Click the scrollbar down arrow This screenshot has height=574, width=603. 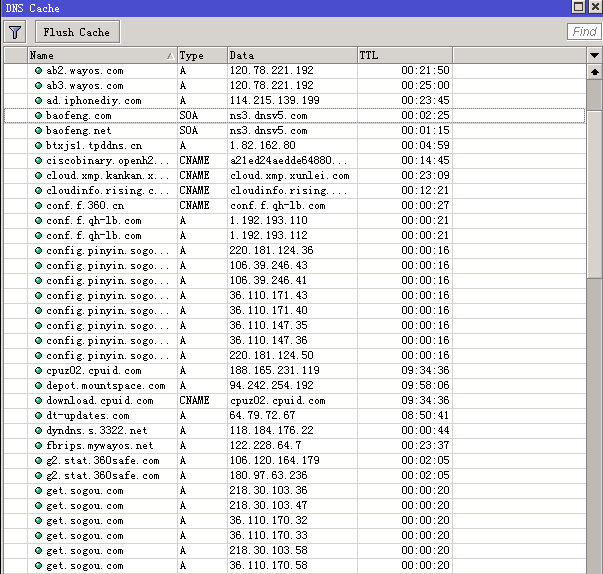pyautogui.click(x=594, y=566)
